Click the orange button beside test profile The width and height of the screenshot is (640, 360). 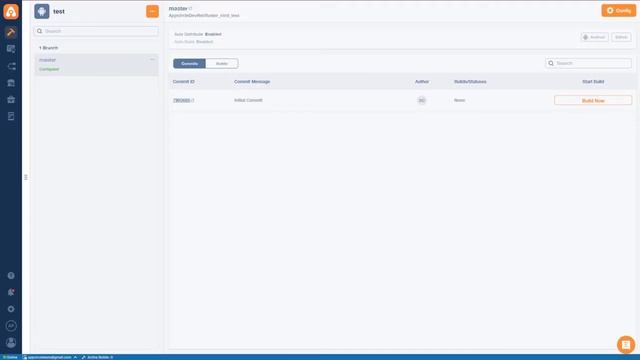[x=152, y=11]
